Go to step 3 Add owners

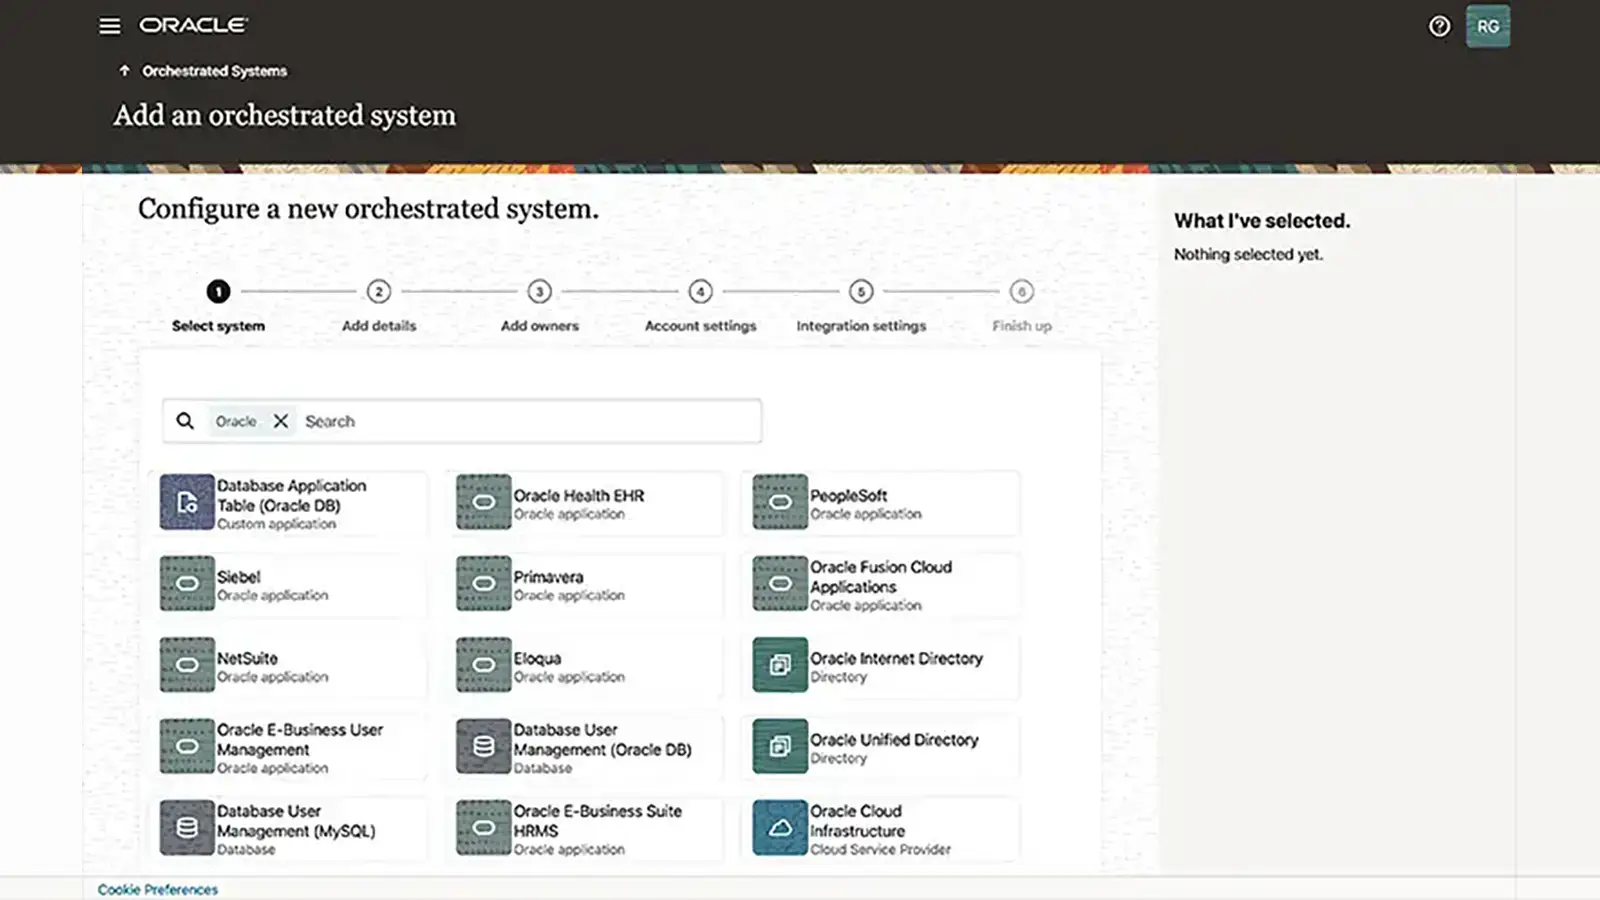click(x=540, y=291)
